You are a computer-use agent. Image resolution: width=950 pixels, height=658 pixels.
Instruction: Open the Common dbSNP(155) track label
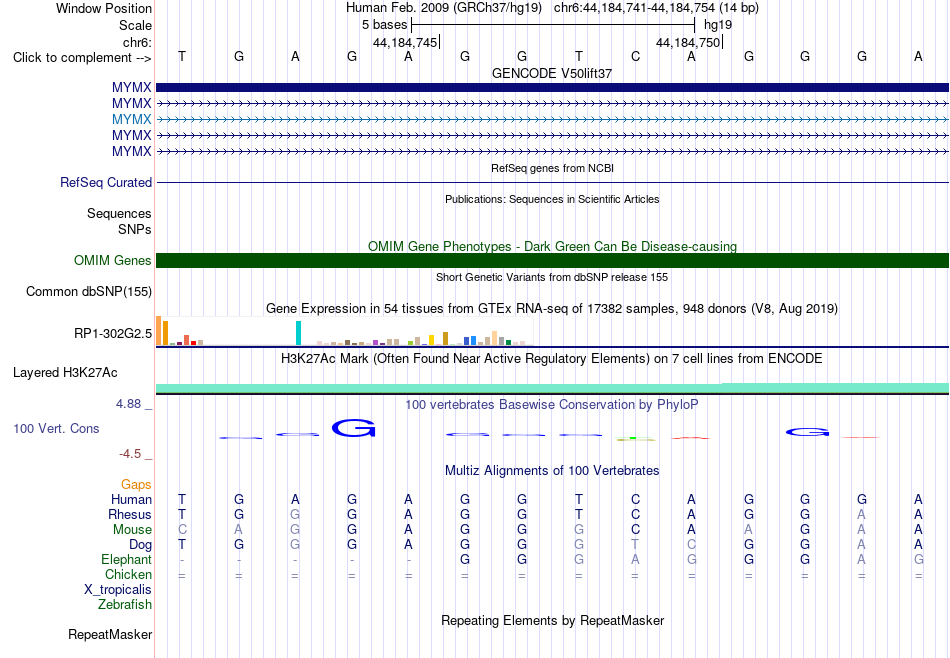point(89,291)
